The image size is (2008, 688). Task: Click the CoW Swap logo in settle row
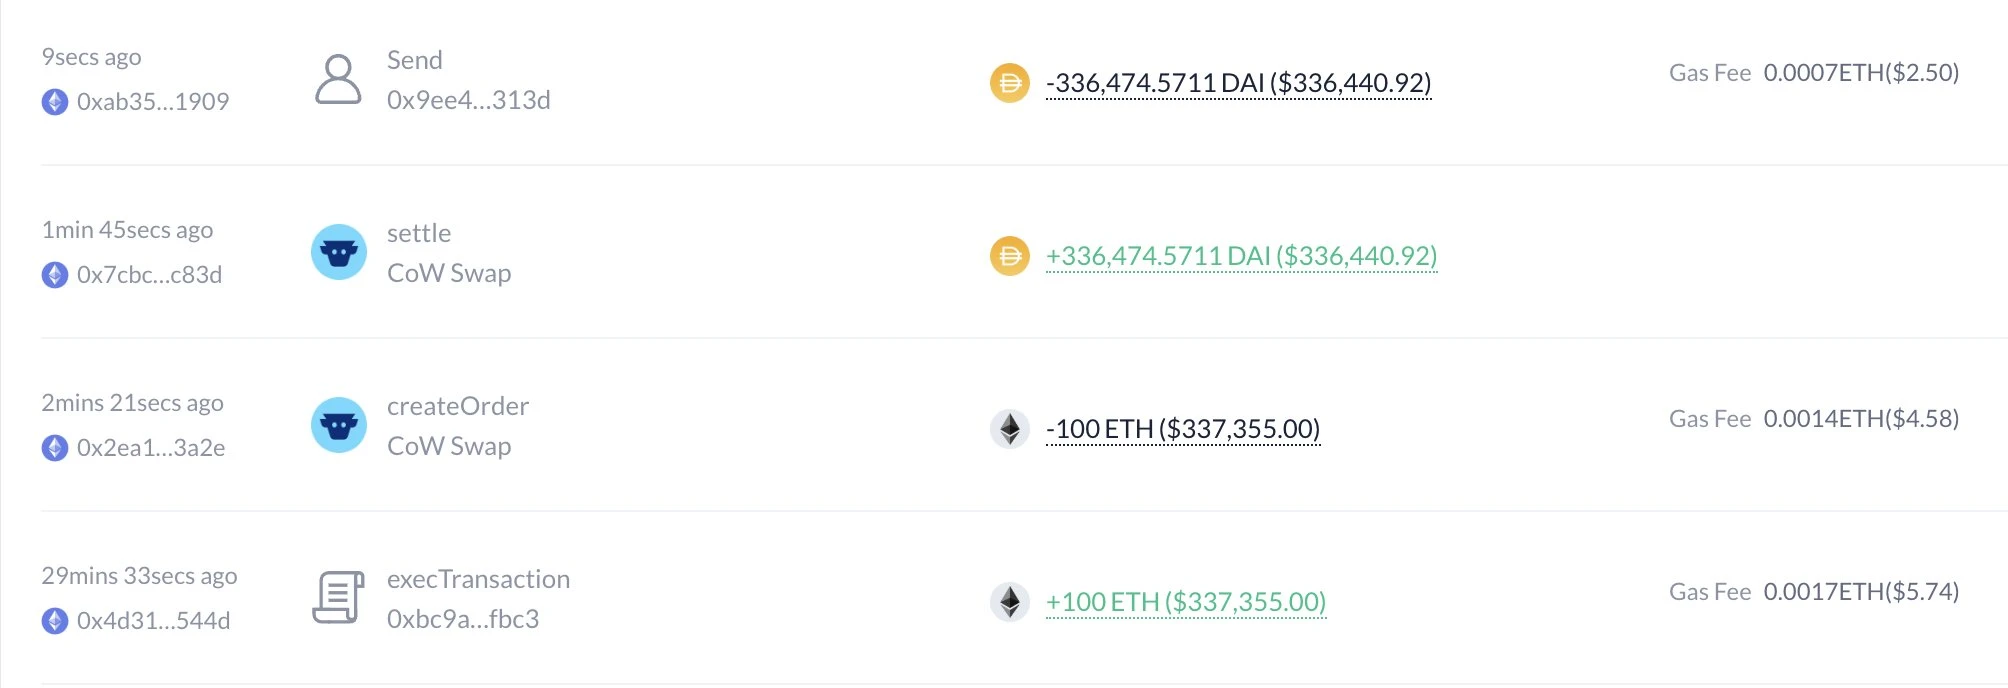[x=338, y=252]
